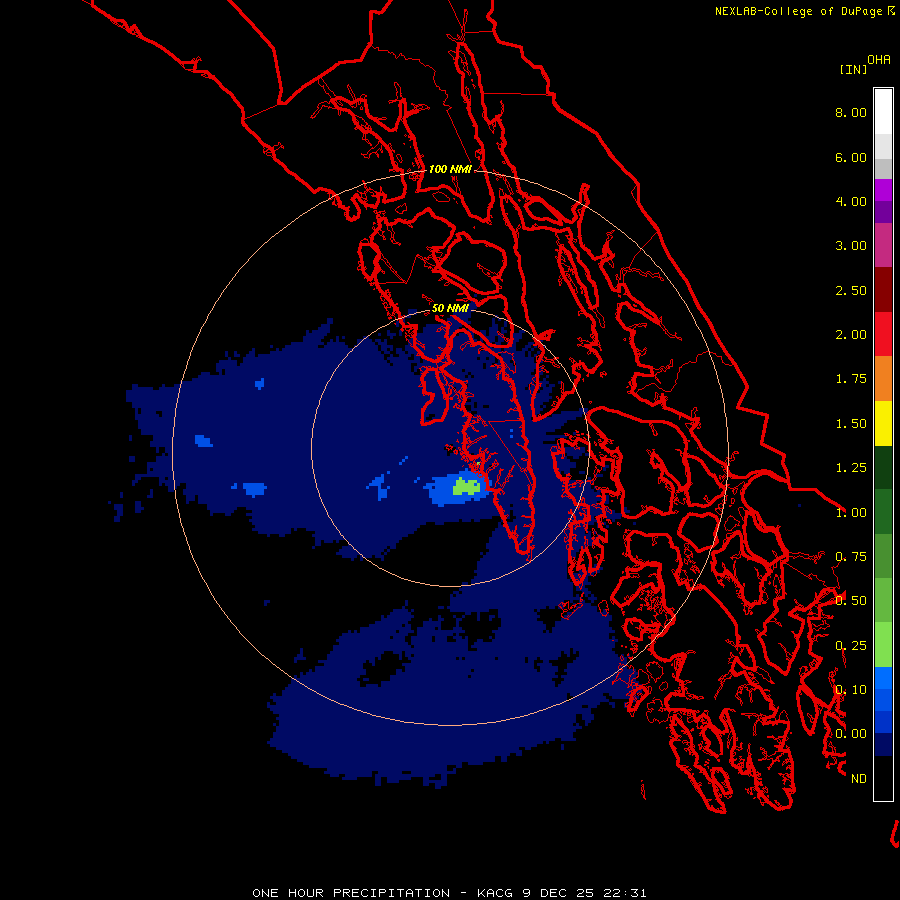Click the 50 NMI range ring label
This screenshot has height=900, width=900.
[x=450, y=308]
